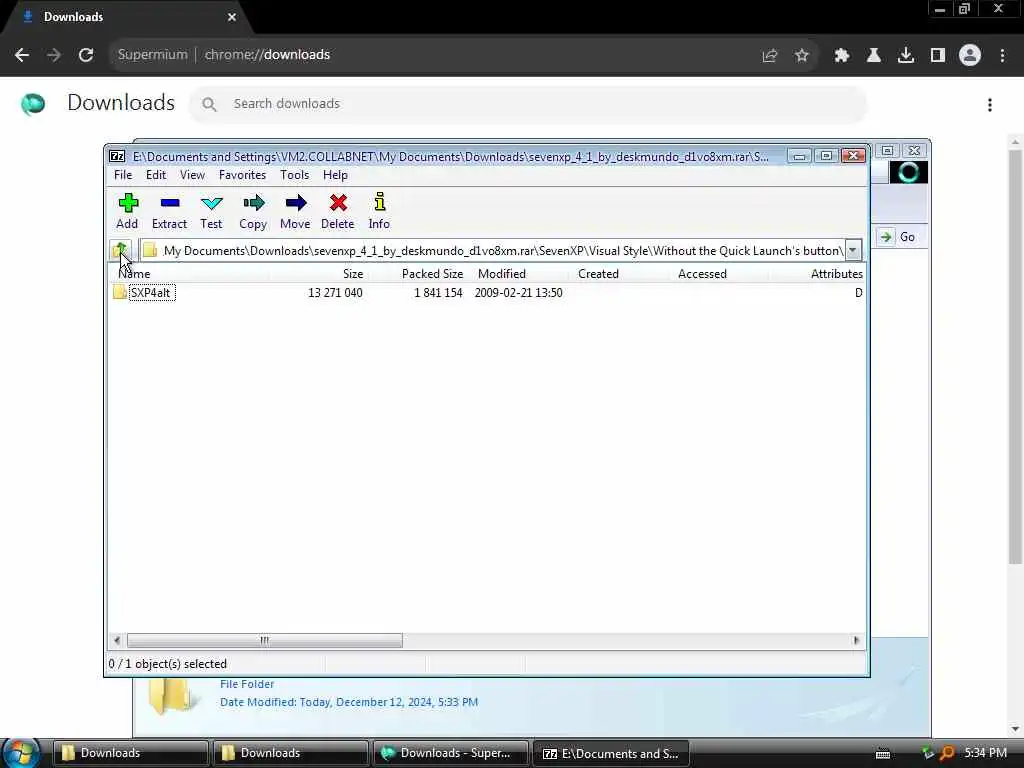Viewport: 1024px width, 768px height.
Task: Open the browser three-dot main menu
Action: point(1002,56)
